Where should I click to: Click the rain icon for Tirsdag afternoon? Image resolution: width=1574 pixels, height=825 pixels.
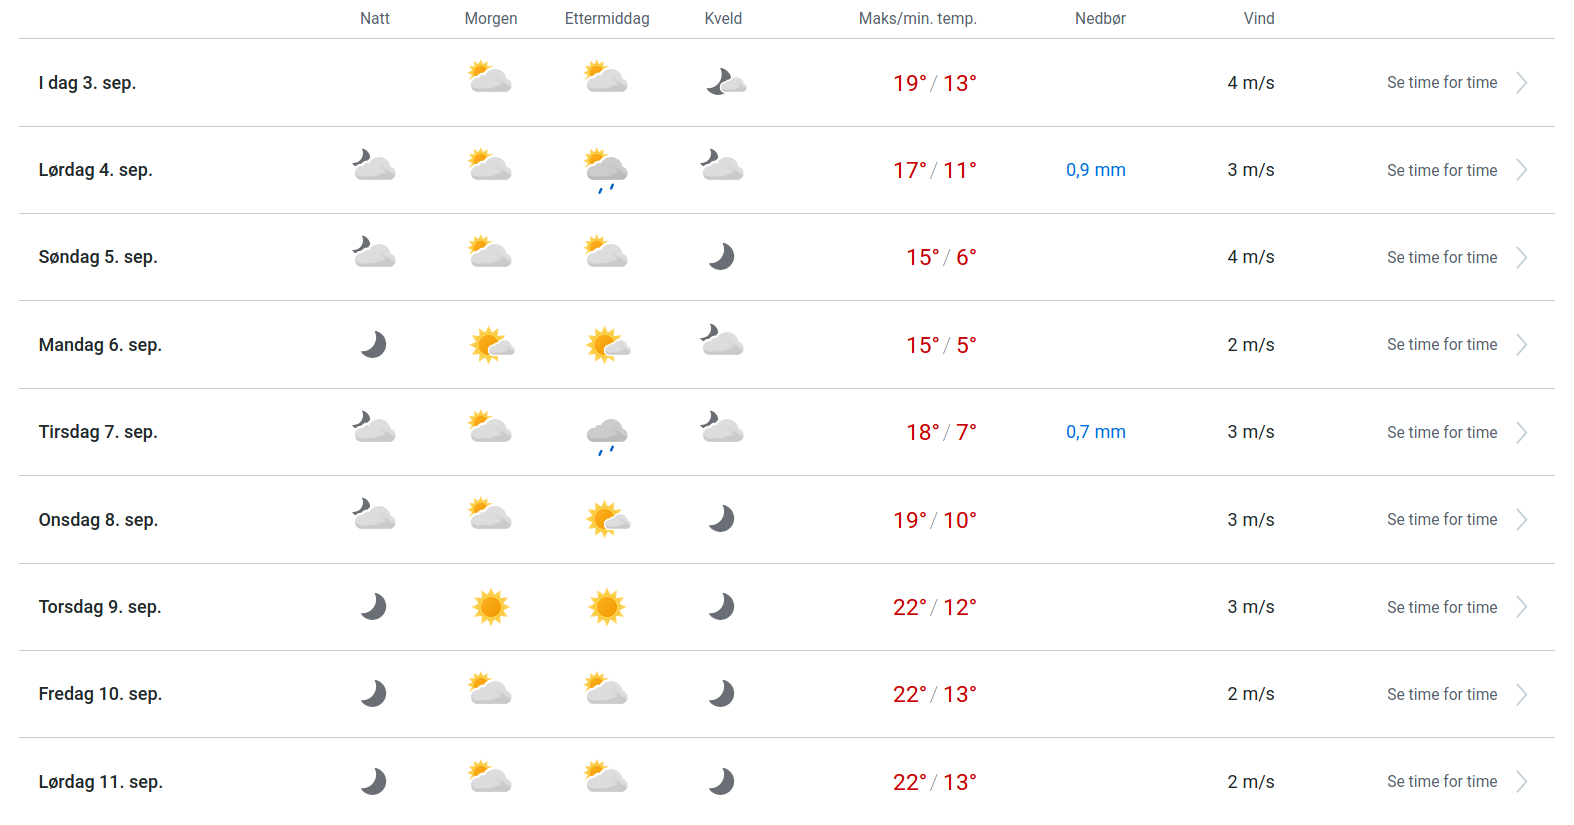pyautogui.click(x=606, y=435)
